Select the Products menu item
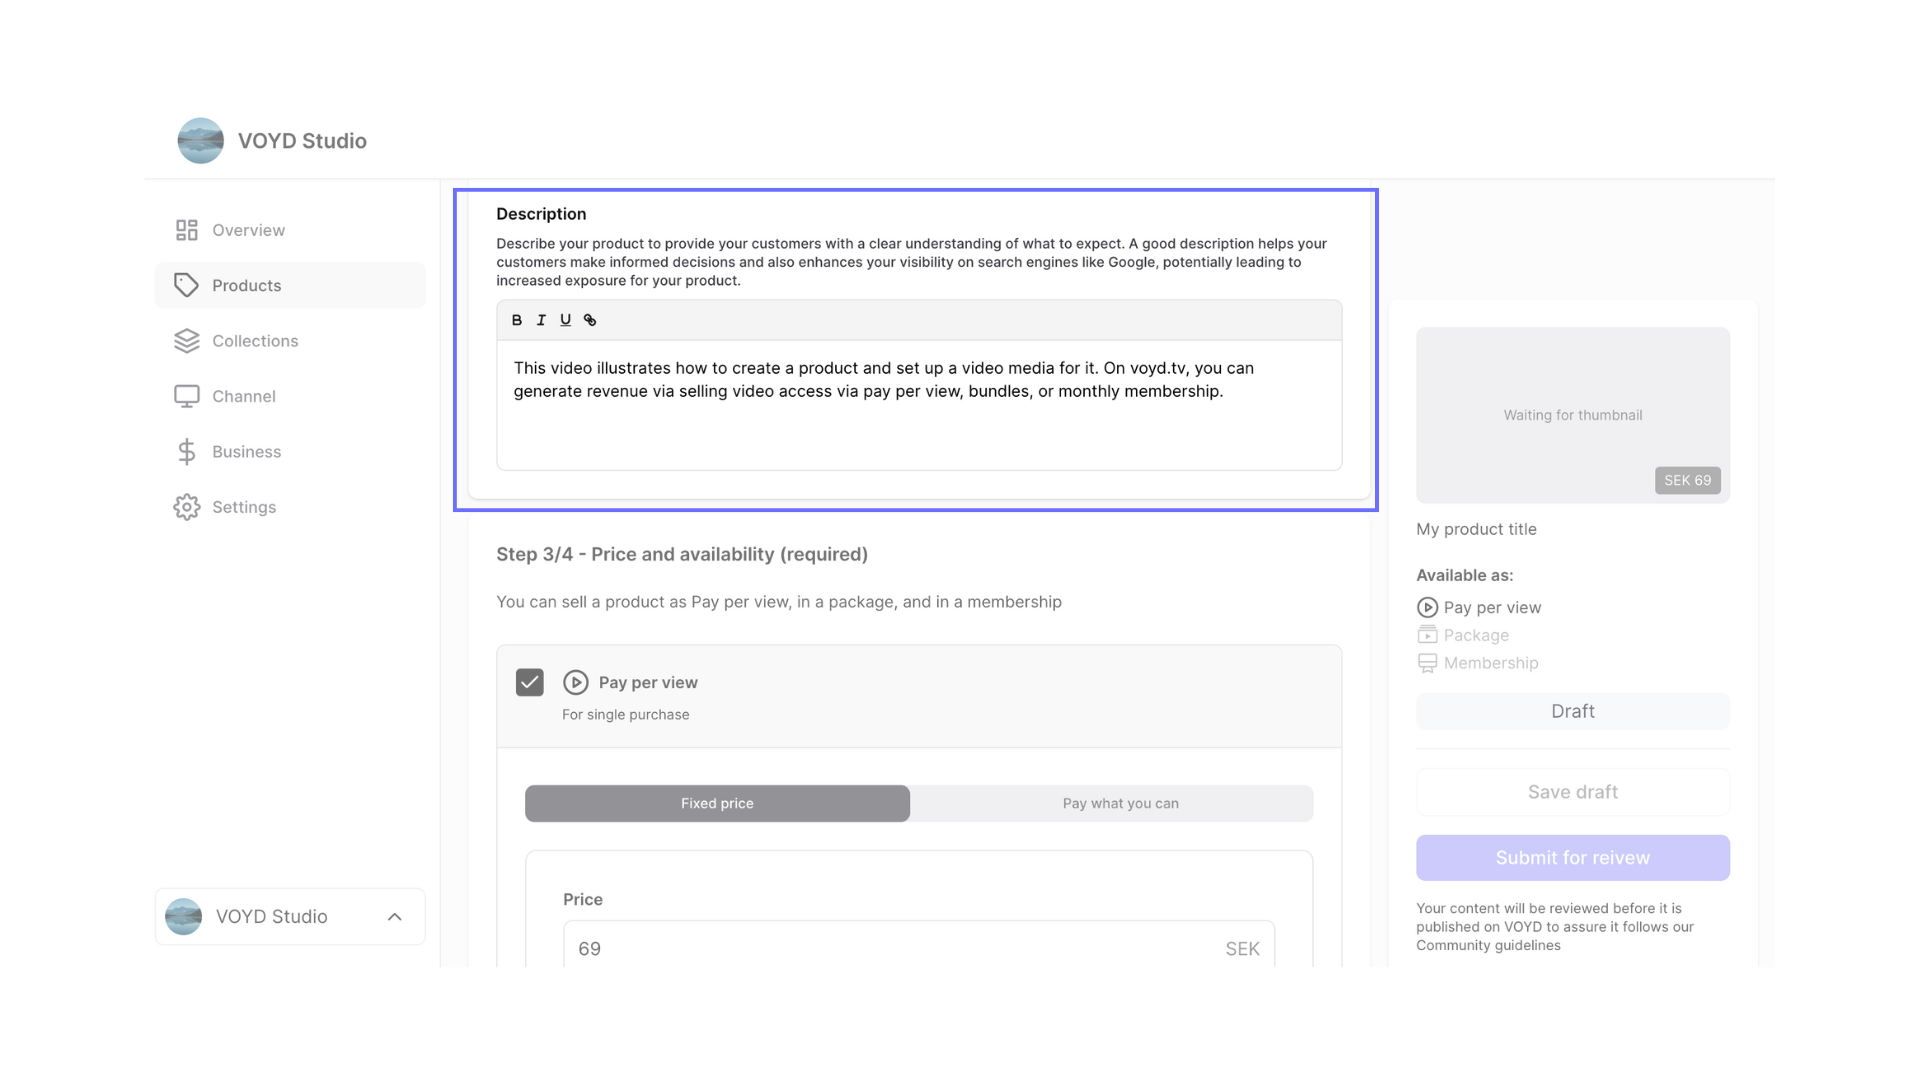Viewport: 1920px width, 1080px height. [x=245, y=285]
